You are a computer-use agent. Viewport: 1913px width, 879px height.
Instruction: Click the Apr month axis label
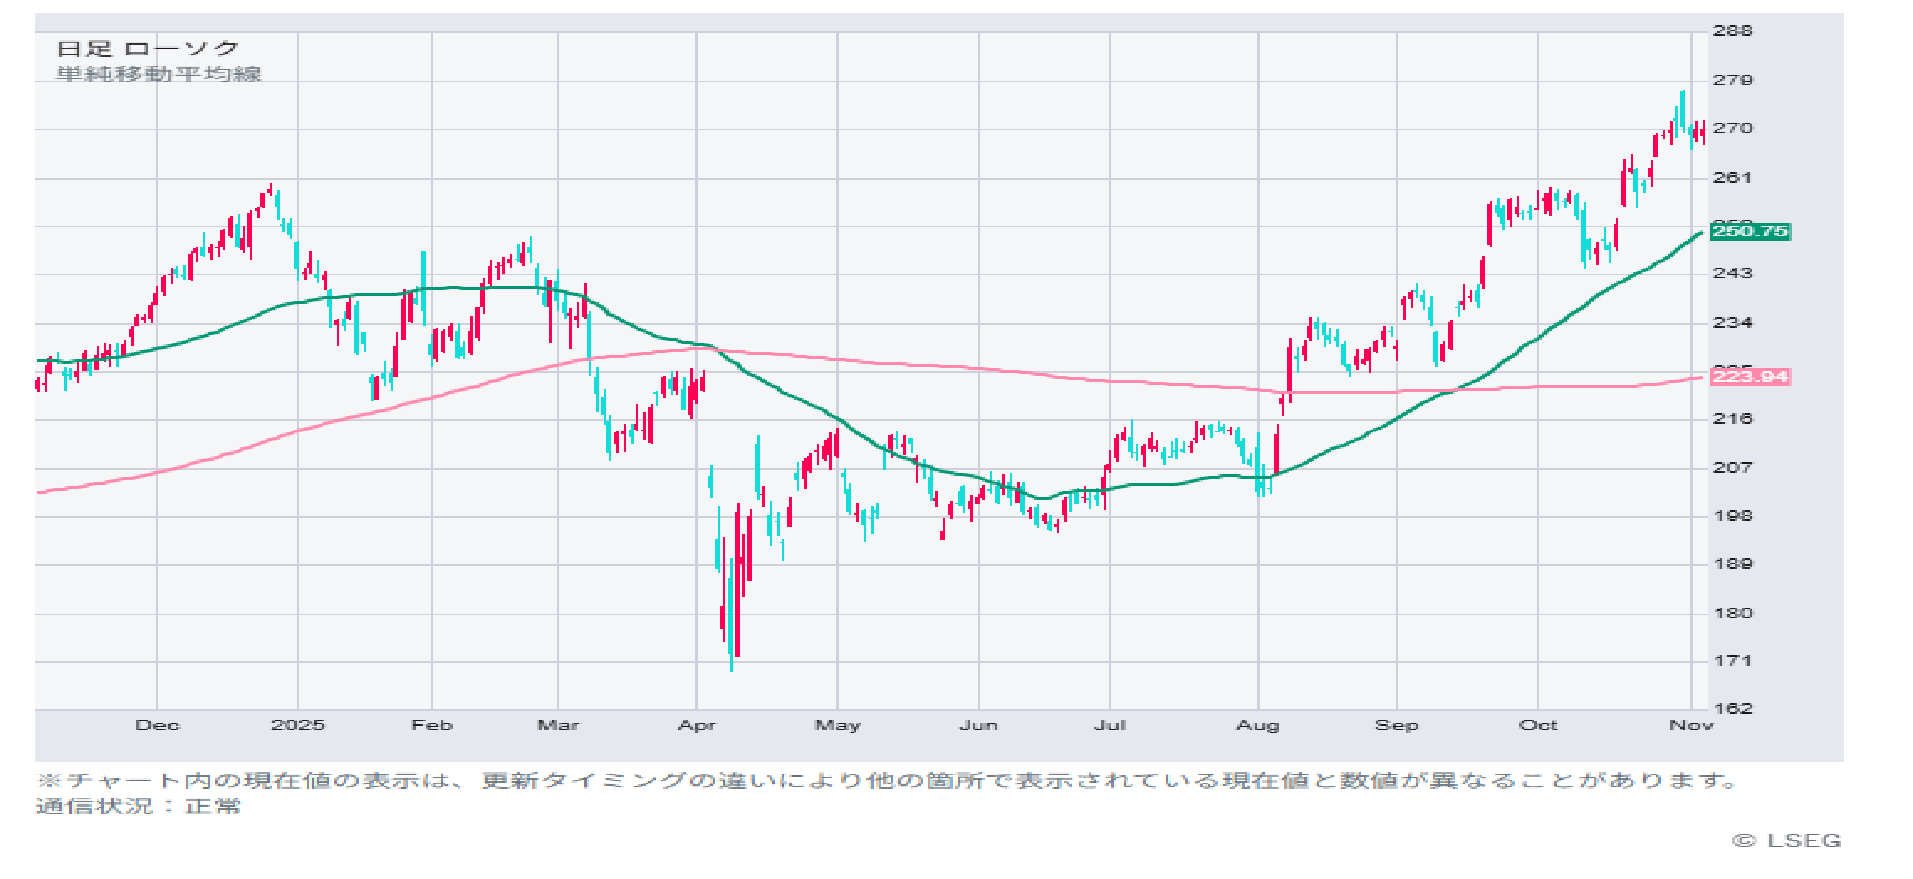697,725
